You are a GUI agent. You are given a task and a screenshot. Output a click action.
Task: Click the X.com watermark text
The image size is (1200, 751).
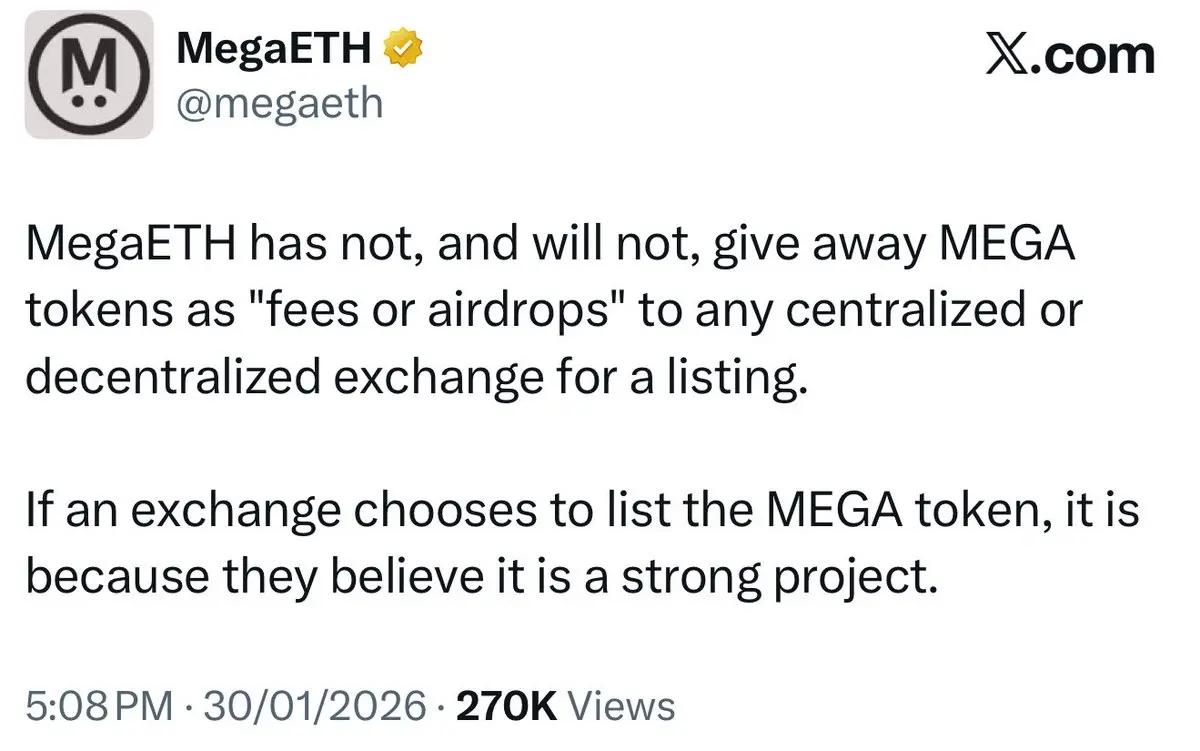[x=1070, y=54]
